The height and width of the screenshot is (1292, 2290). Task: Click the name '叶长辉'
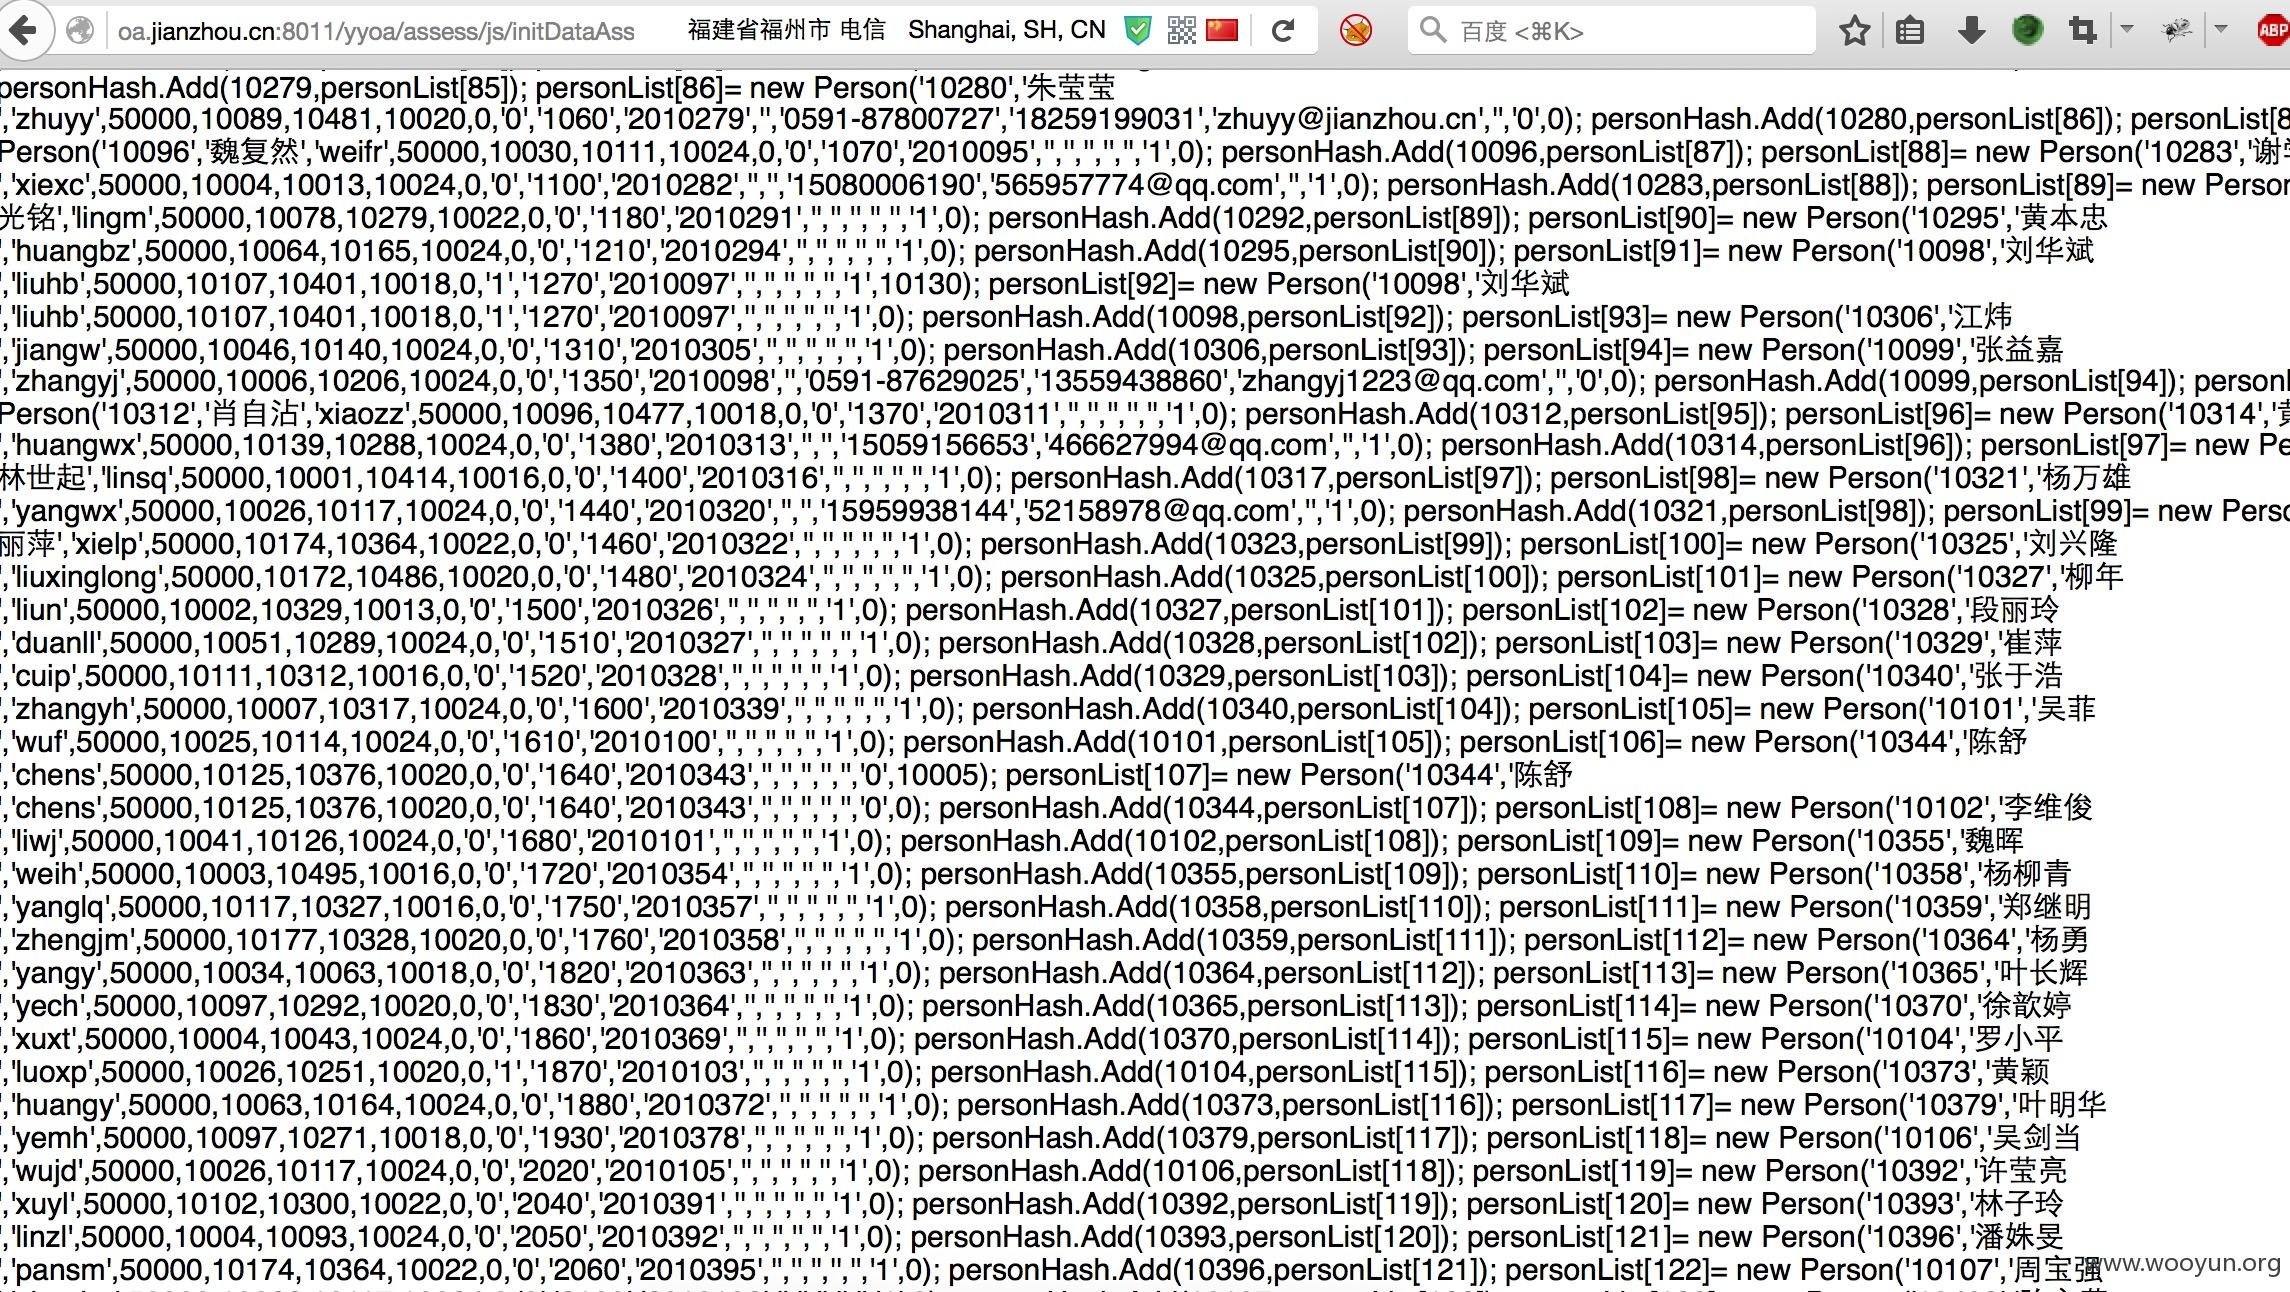point(2042,972)
